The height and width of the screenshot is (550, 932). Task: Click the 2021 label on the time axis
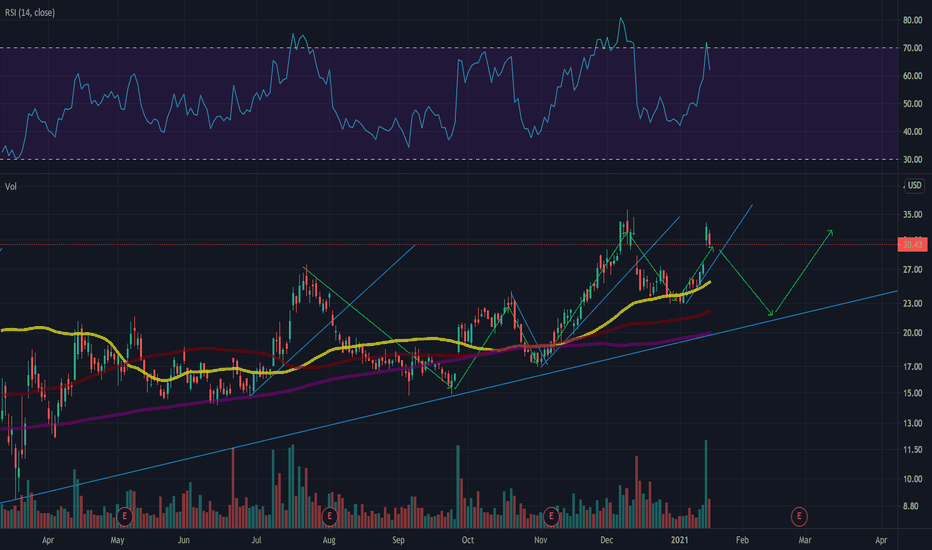(679, 540)
